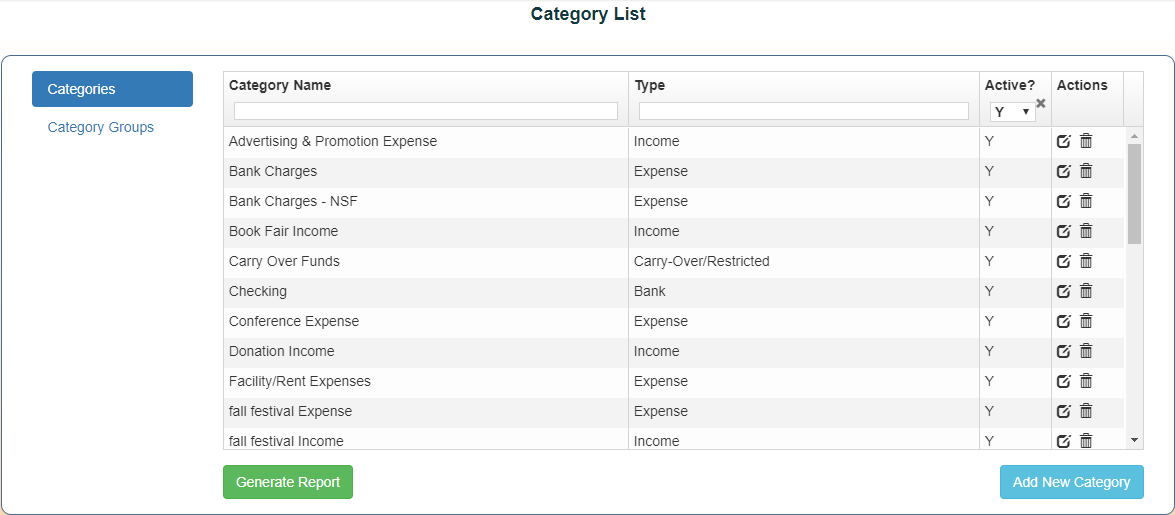Edit the Advertising & Promotion Expense category
1175x515 pixels.
[x=1064, y=141]
